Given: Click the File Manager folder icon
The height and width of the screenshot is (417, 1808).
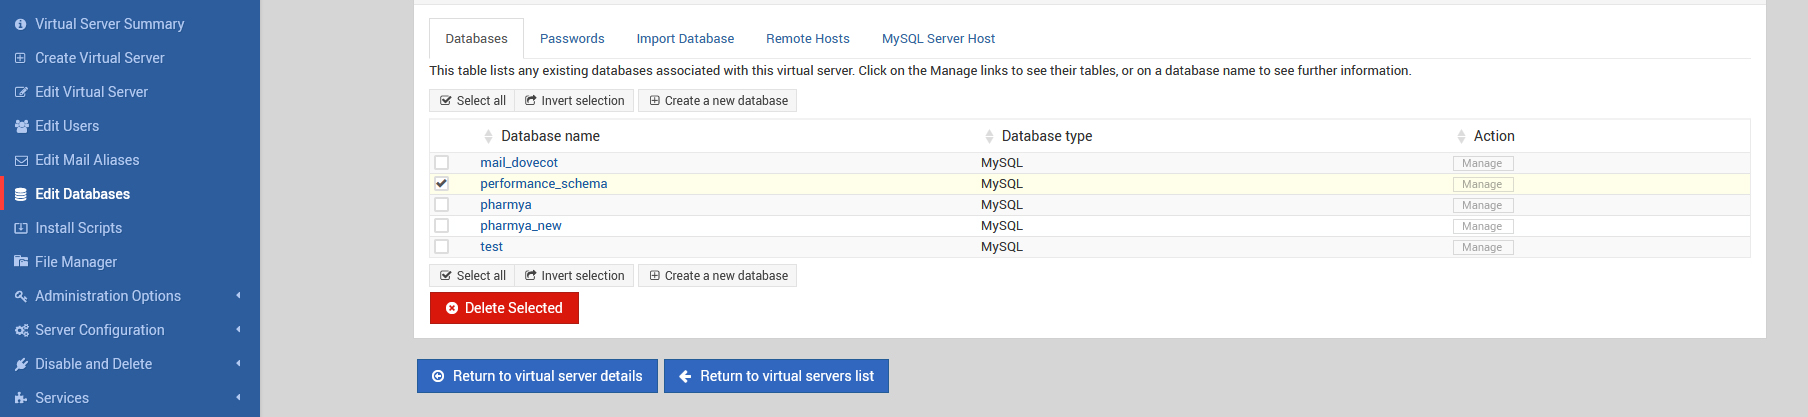Looking at the screenshot, I should pos(21,262).
